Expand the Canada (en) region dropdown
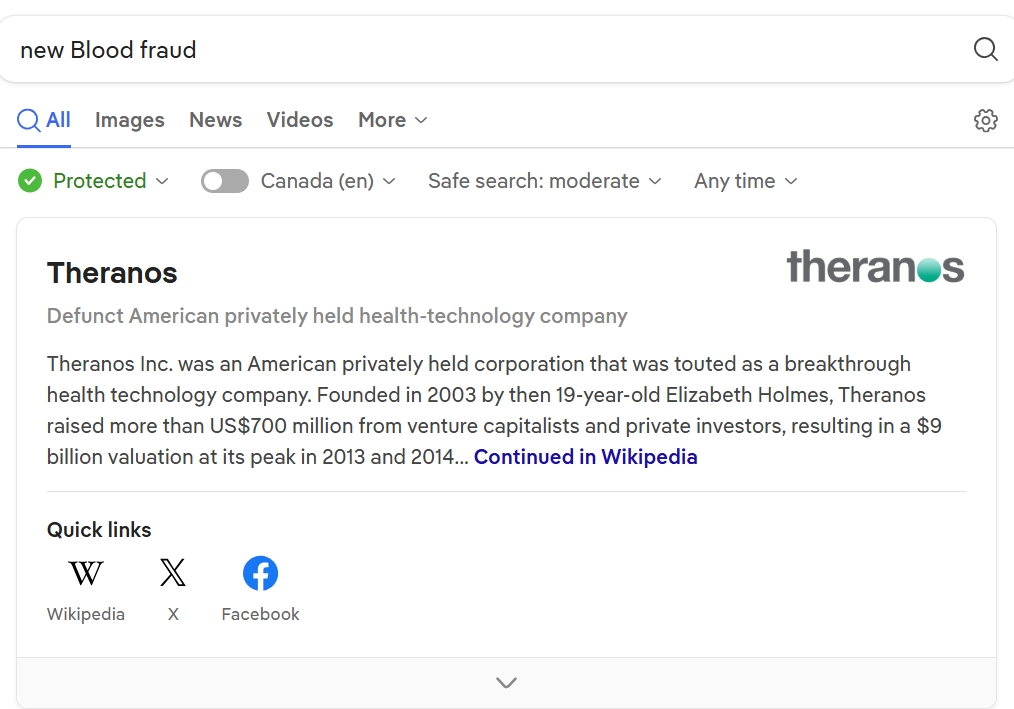The image size is (1014, 709). pyautogui.click(x=328, y=181)
